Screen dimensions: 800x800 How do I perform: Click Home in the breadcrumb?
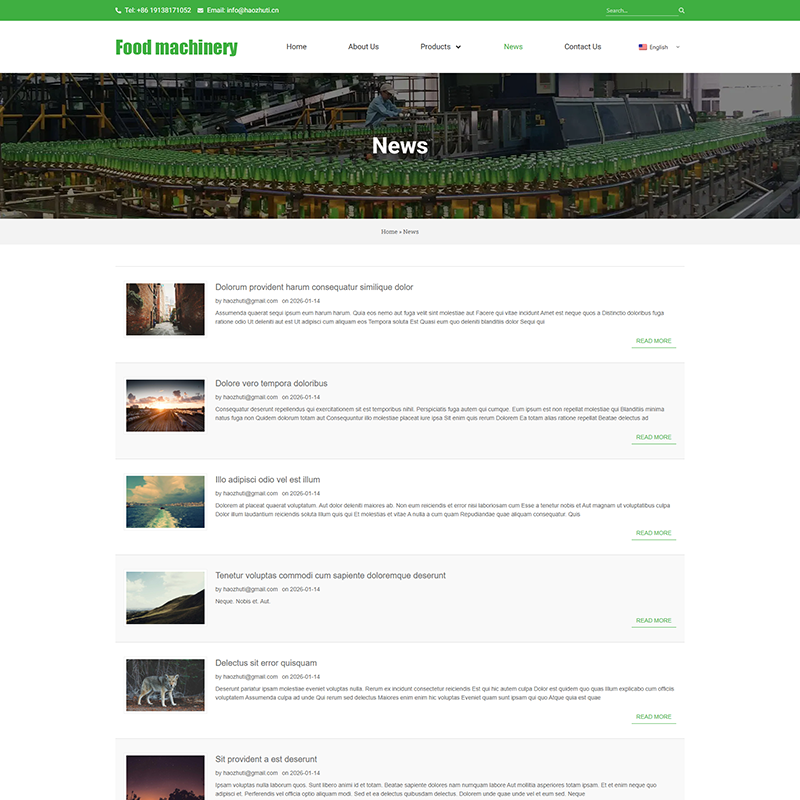(x=389, y=232)
